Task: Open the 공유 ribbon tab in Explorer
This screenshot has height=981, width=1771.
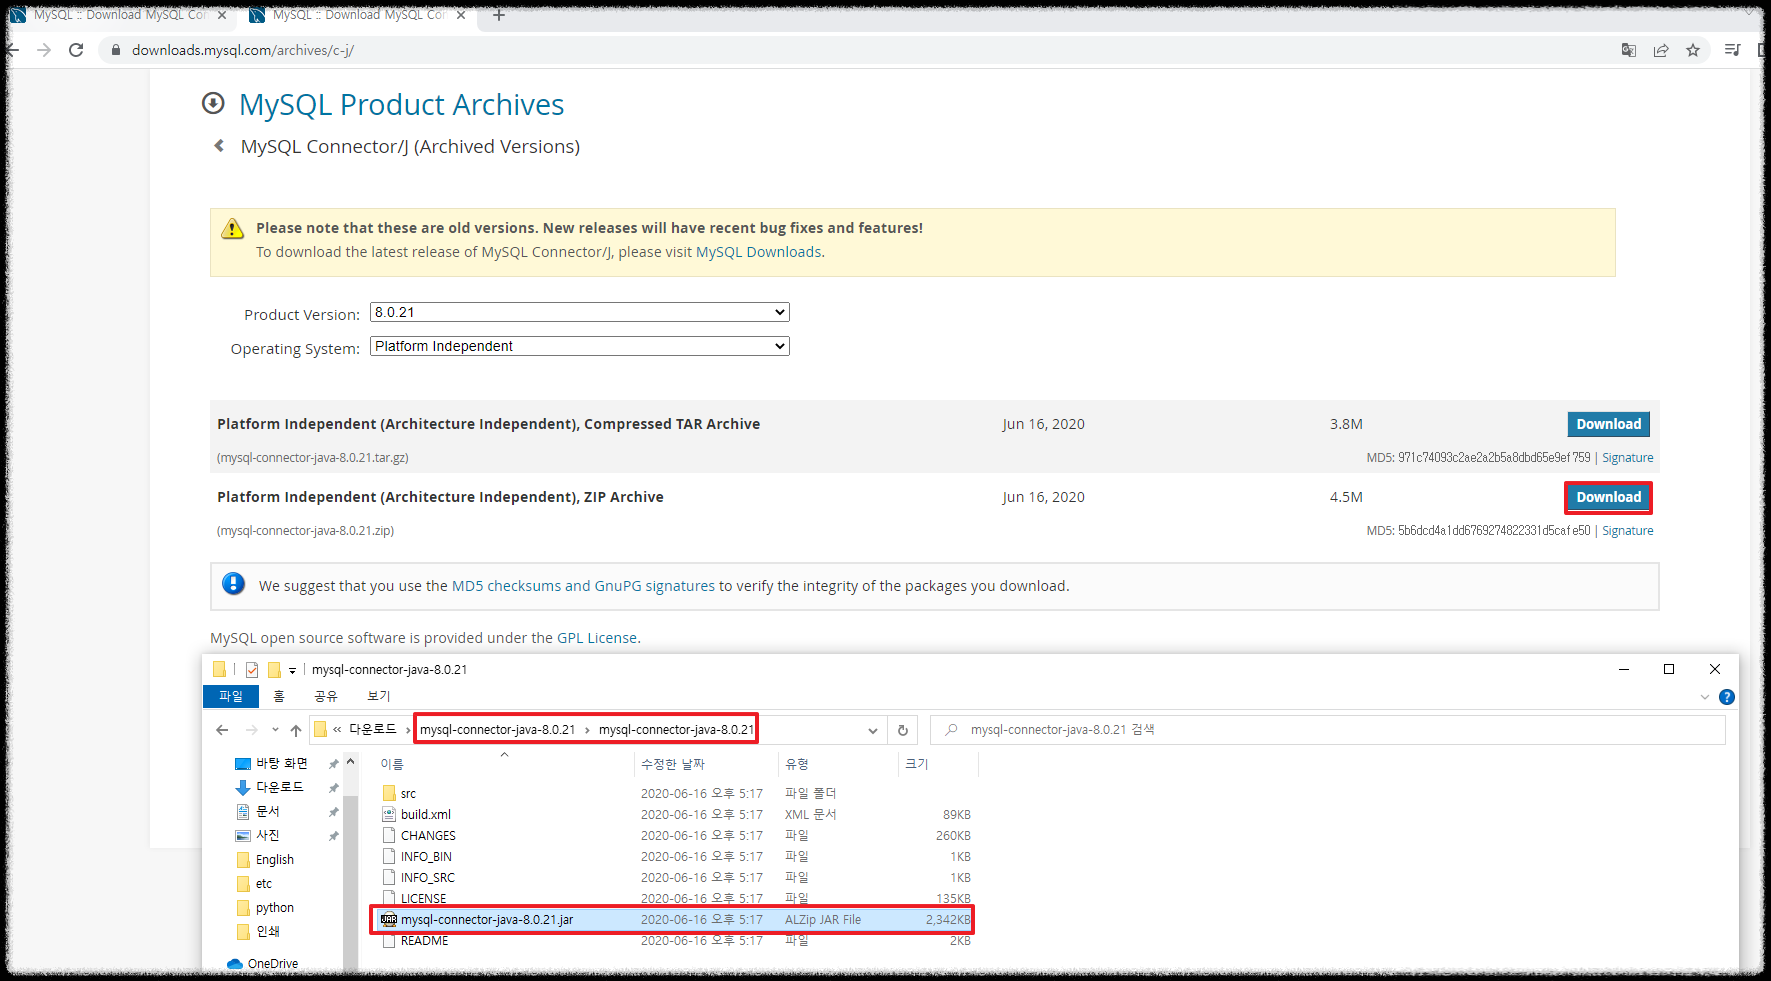Action: (326, 696)
